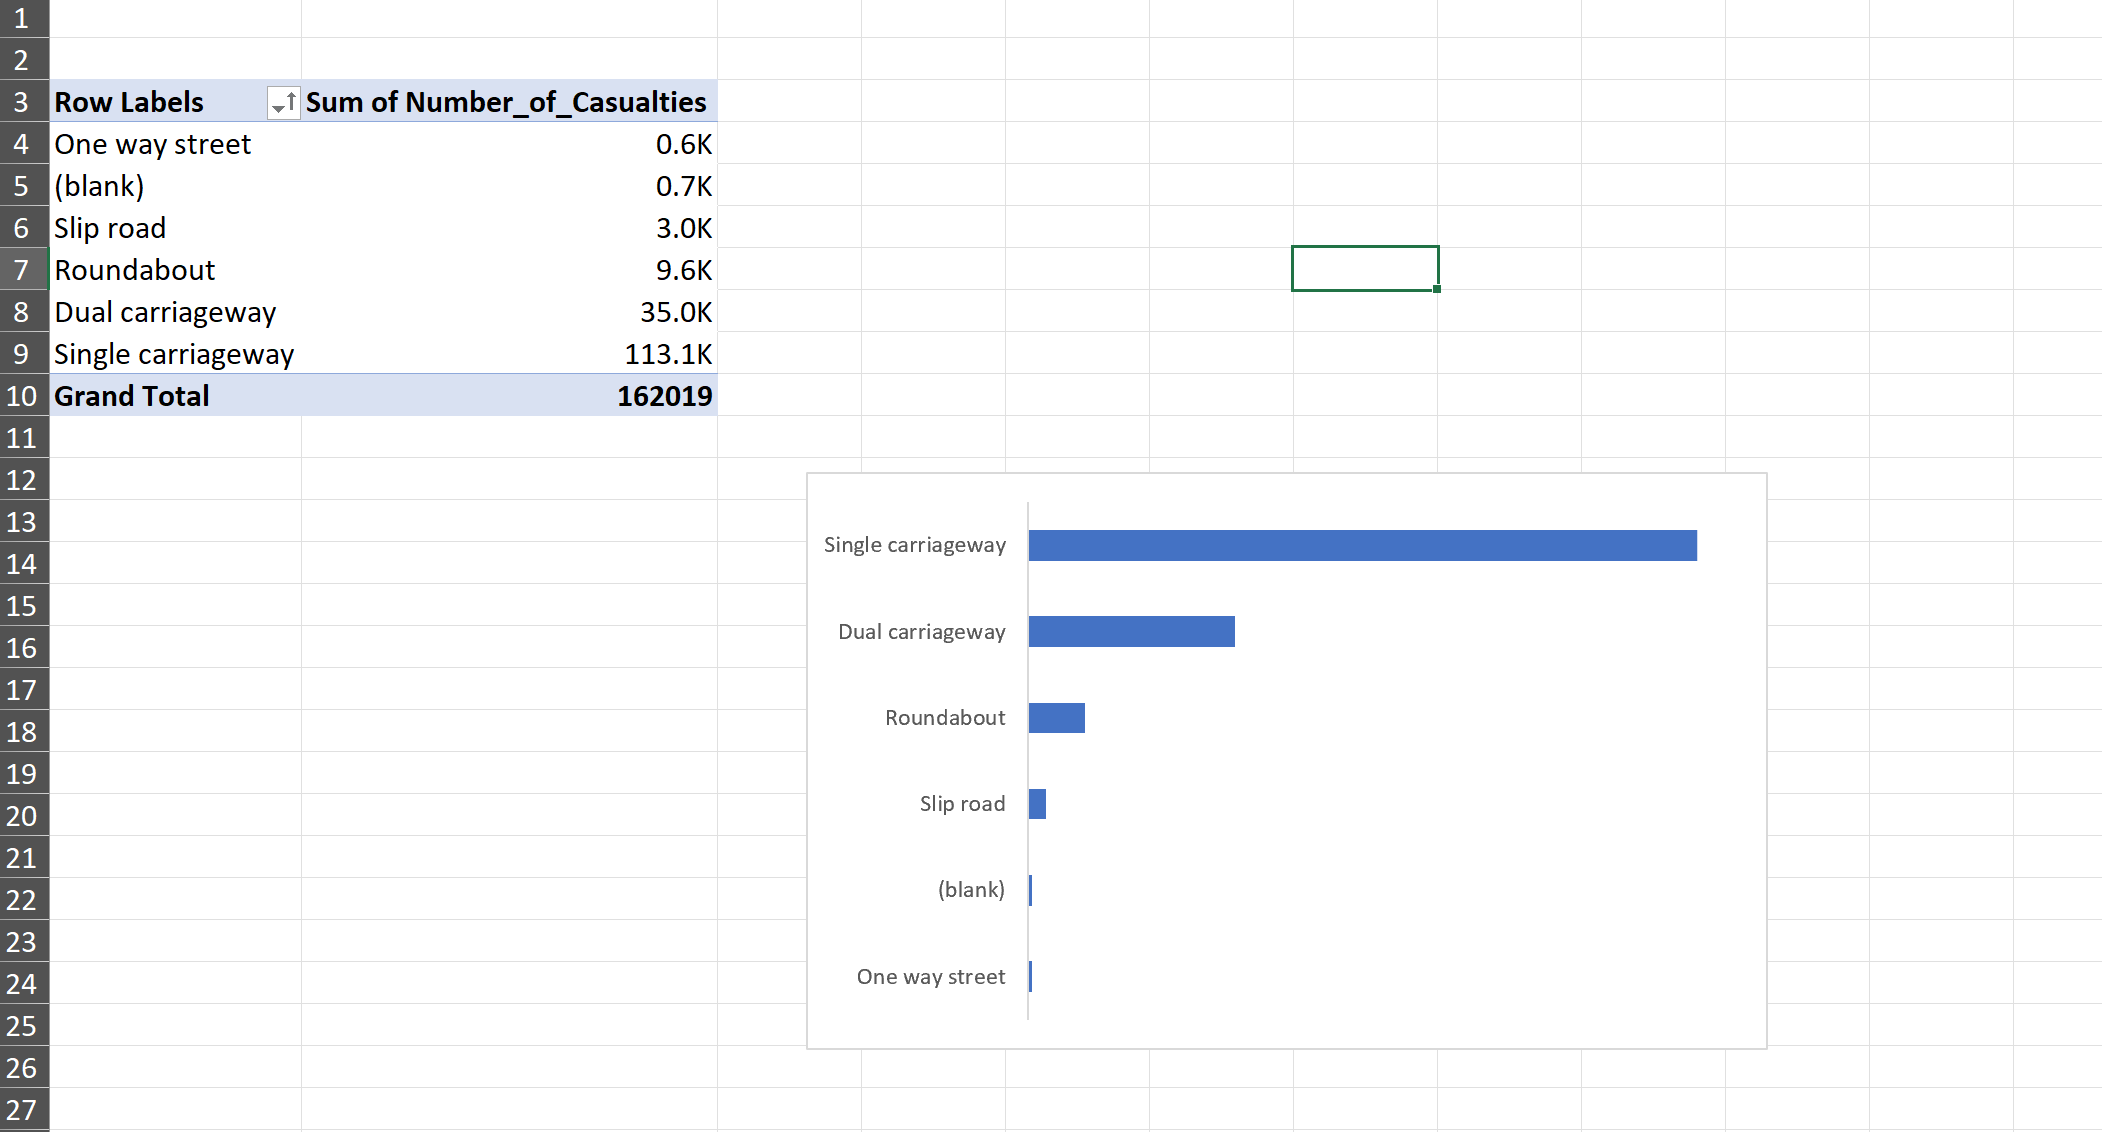Screen dimensions: 2102x1132
Task: Click the Sum of Number_of_Casualties header
Action: [x=505, y=102]
